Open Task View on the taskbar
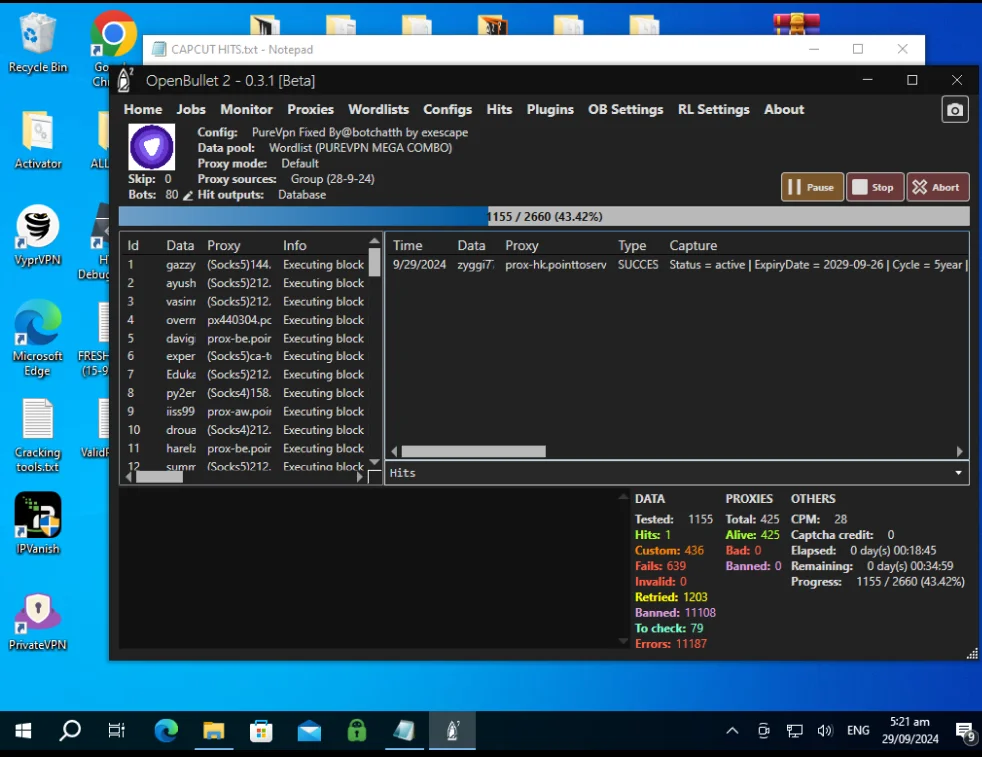 pyautogui.click(x=116, y=731)
